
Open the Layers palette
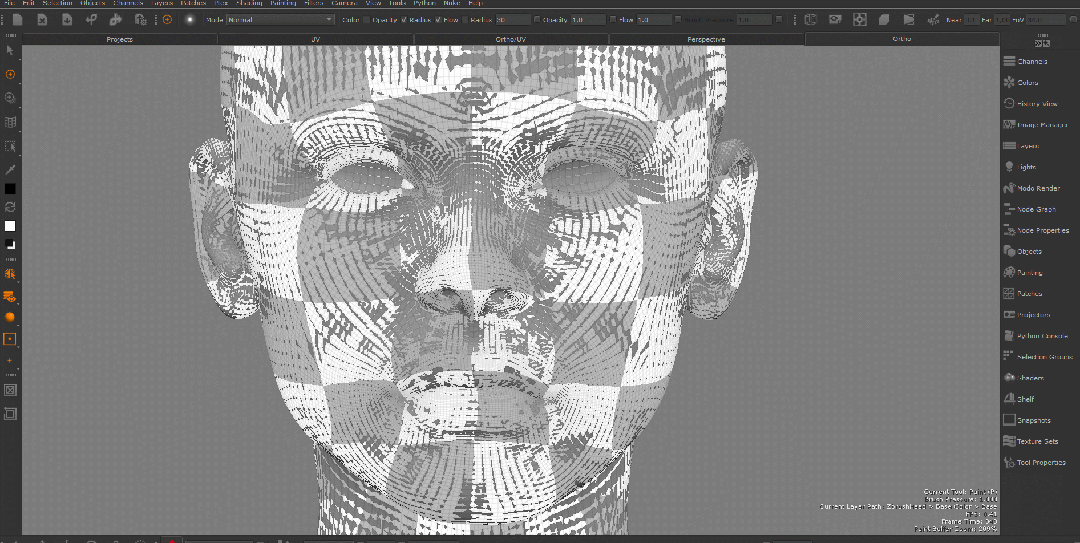1021,146
